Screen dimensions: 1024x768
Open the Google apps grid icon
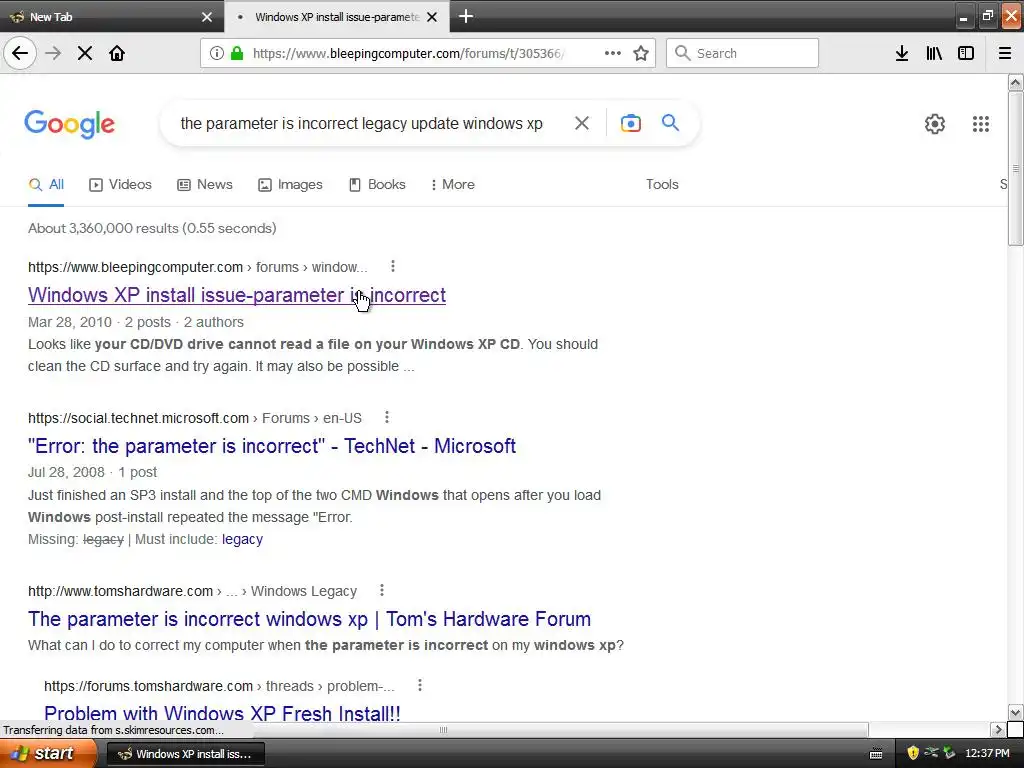coord(981,123)
